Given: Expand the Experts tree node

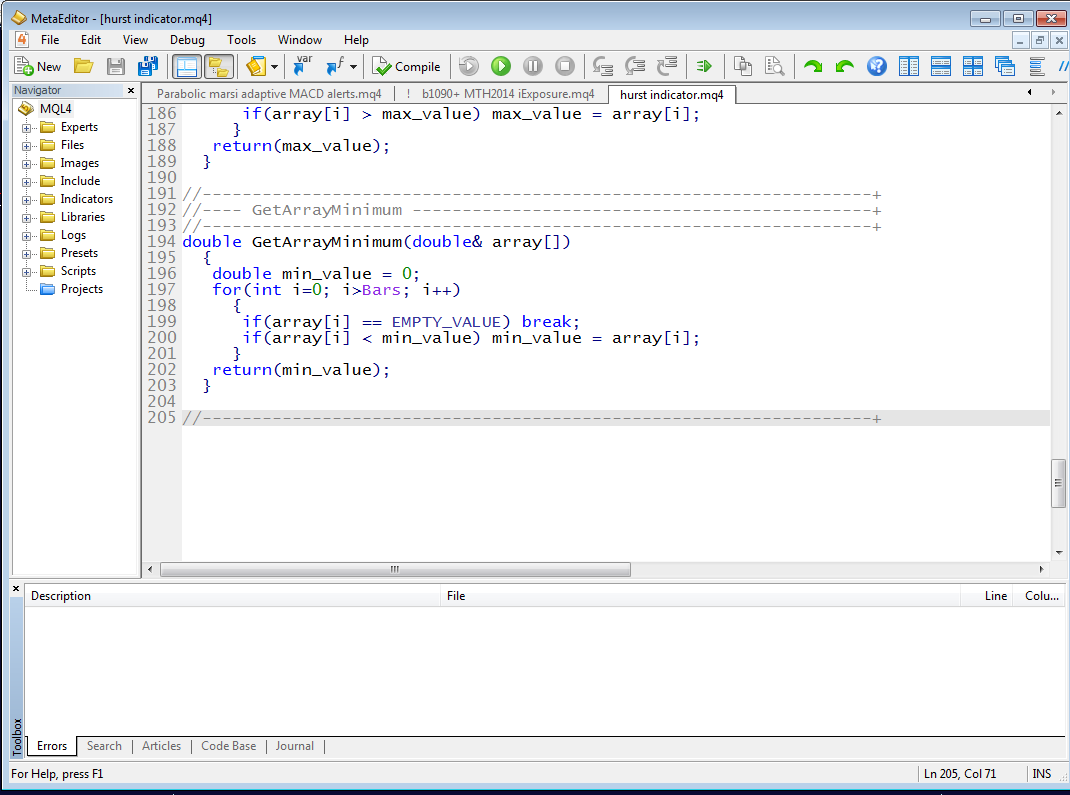Looking at the screenshot, I should [27, 127].
